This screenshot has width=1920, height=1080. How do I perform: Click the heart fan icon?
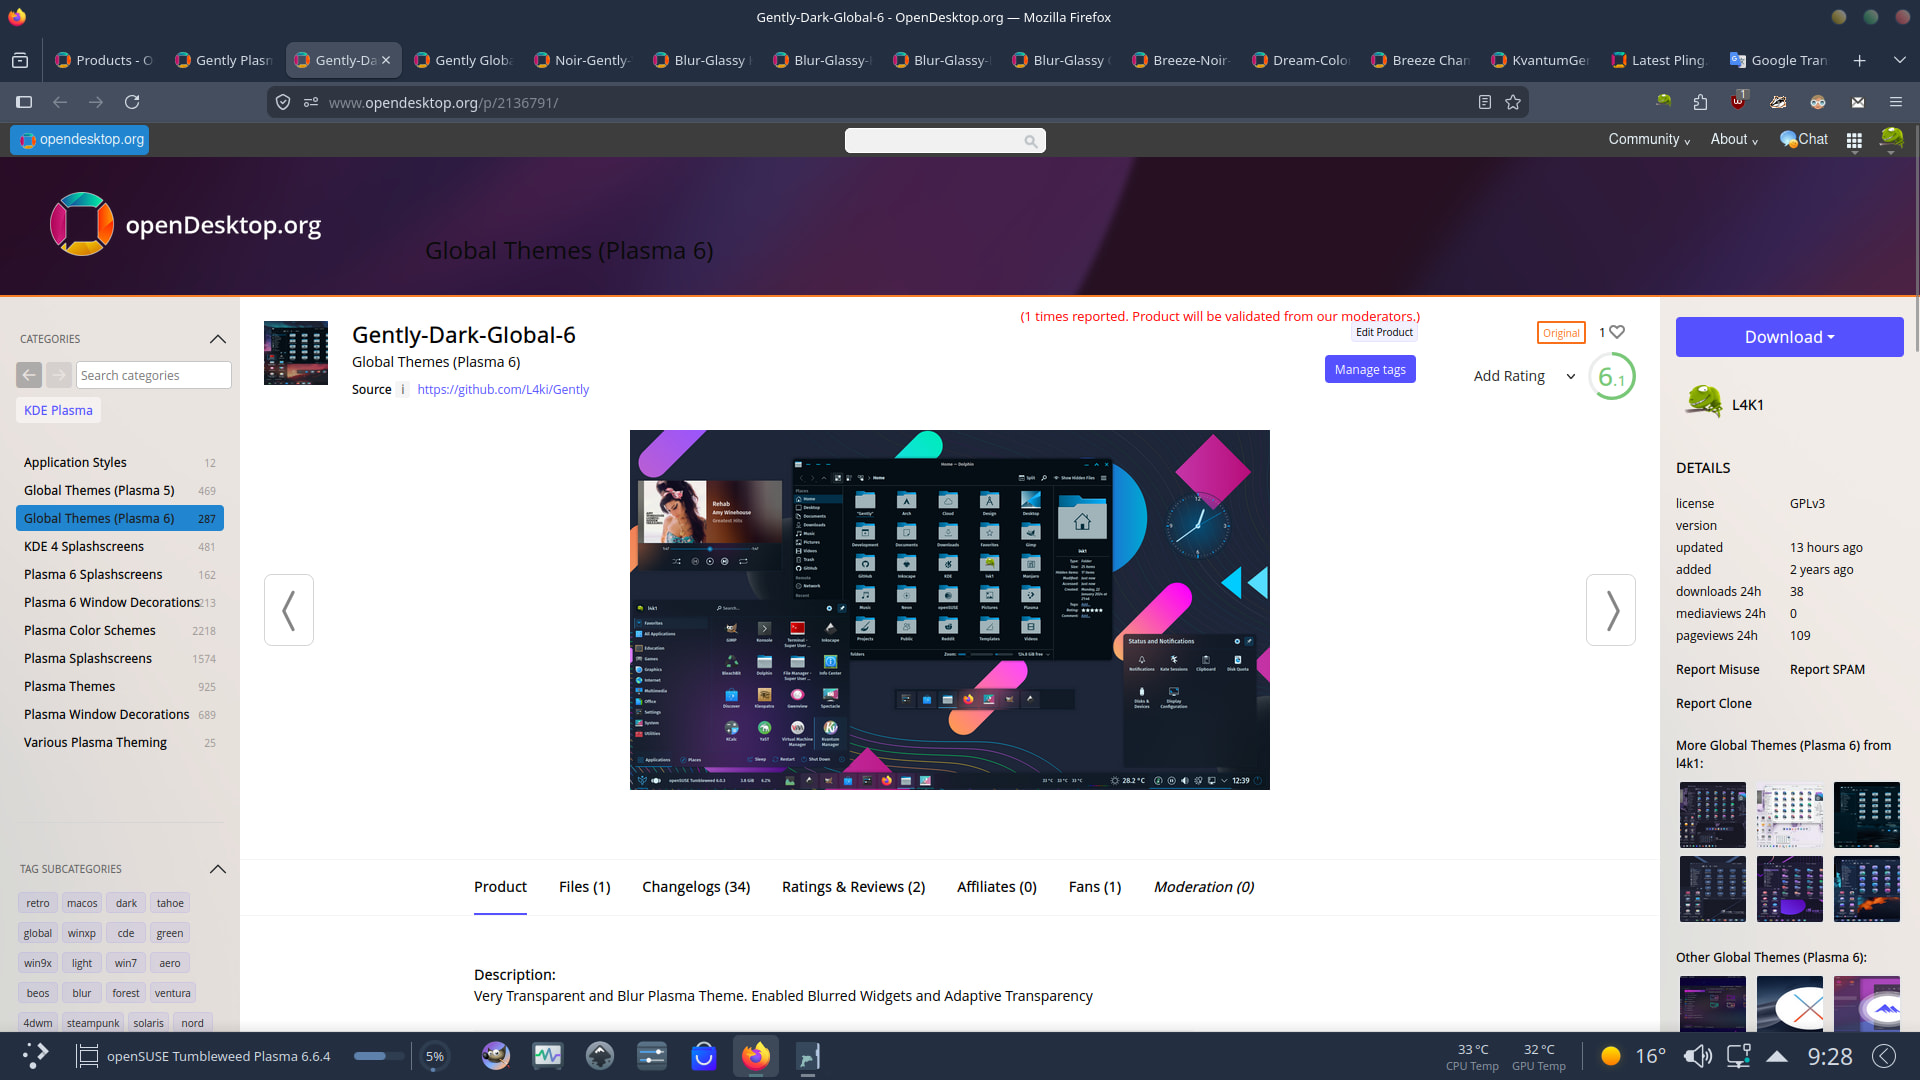click(1617, 332)
